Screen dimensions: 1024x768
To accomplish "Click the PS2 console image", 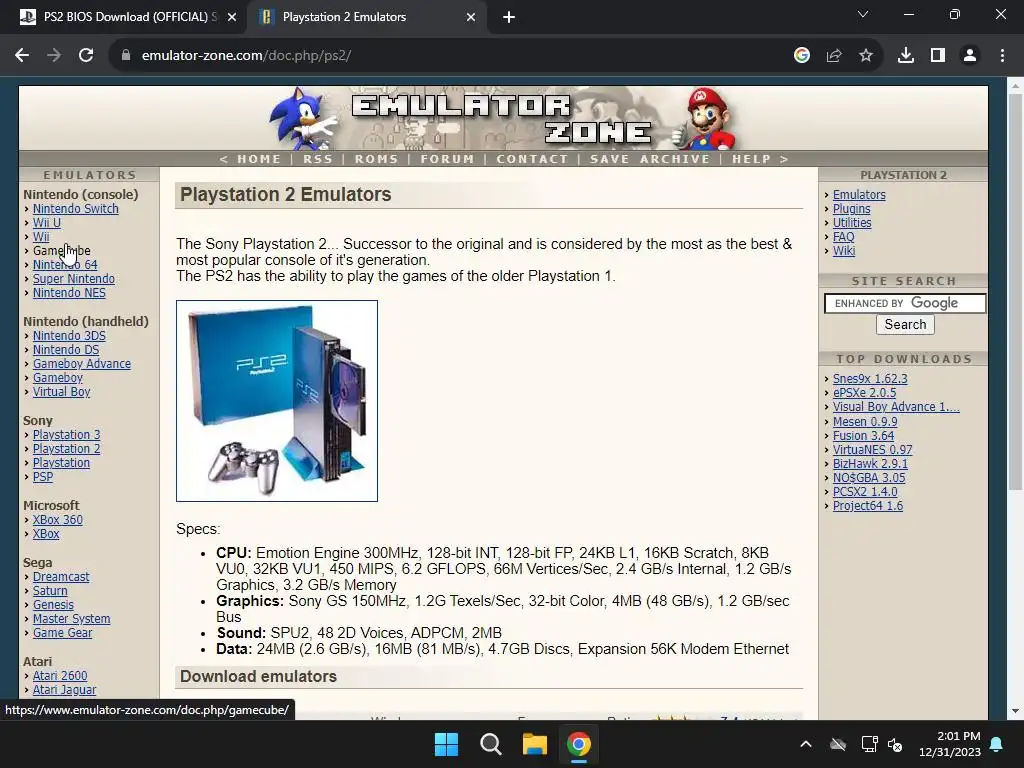I will (277, 401).
